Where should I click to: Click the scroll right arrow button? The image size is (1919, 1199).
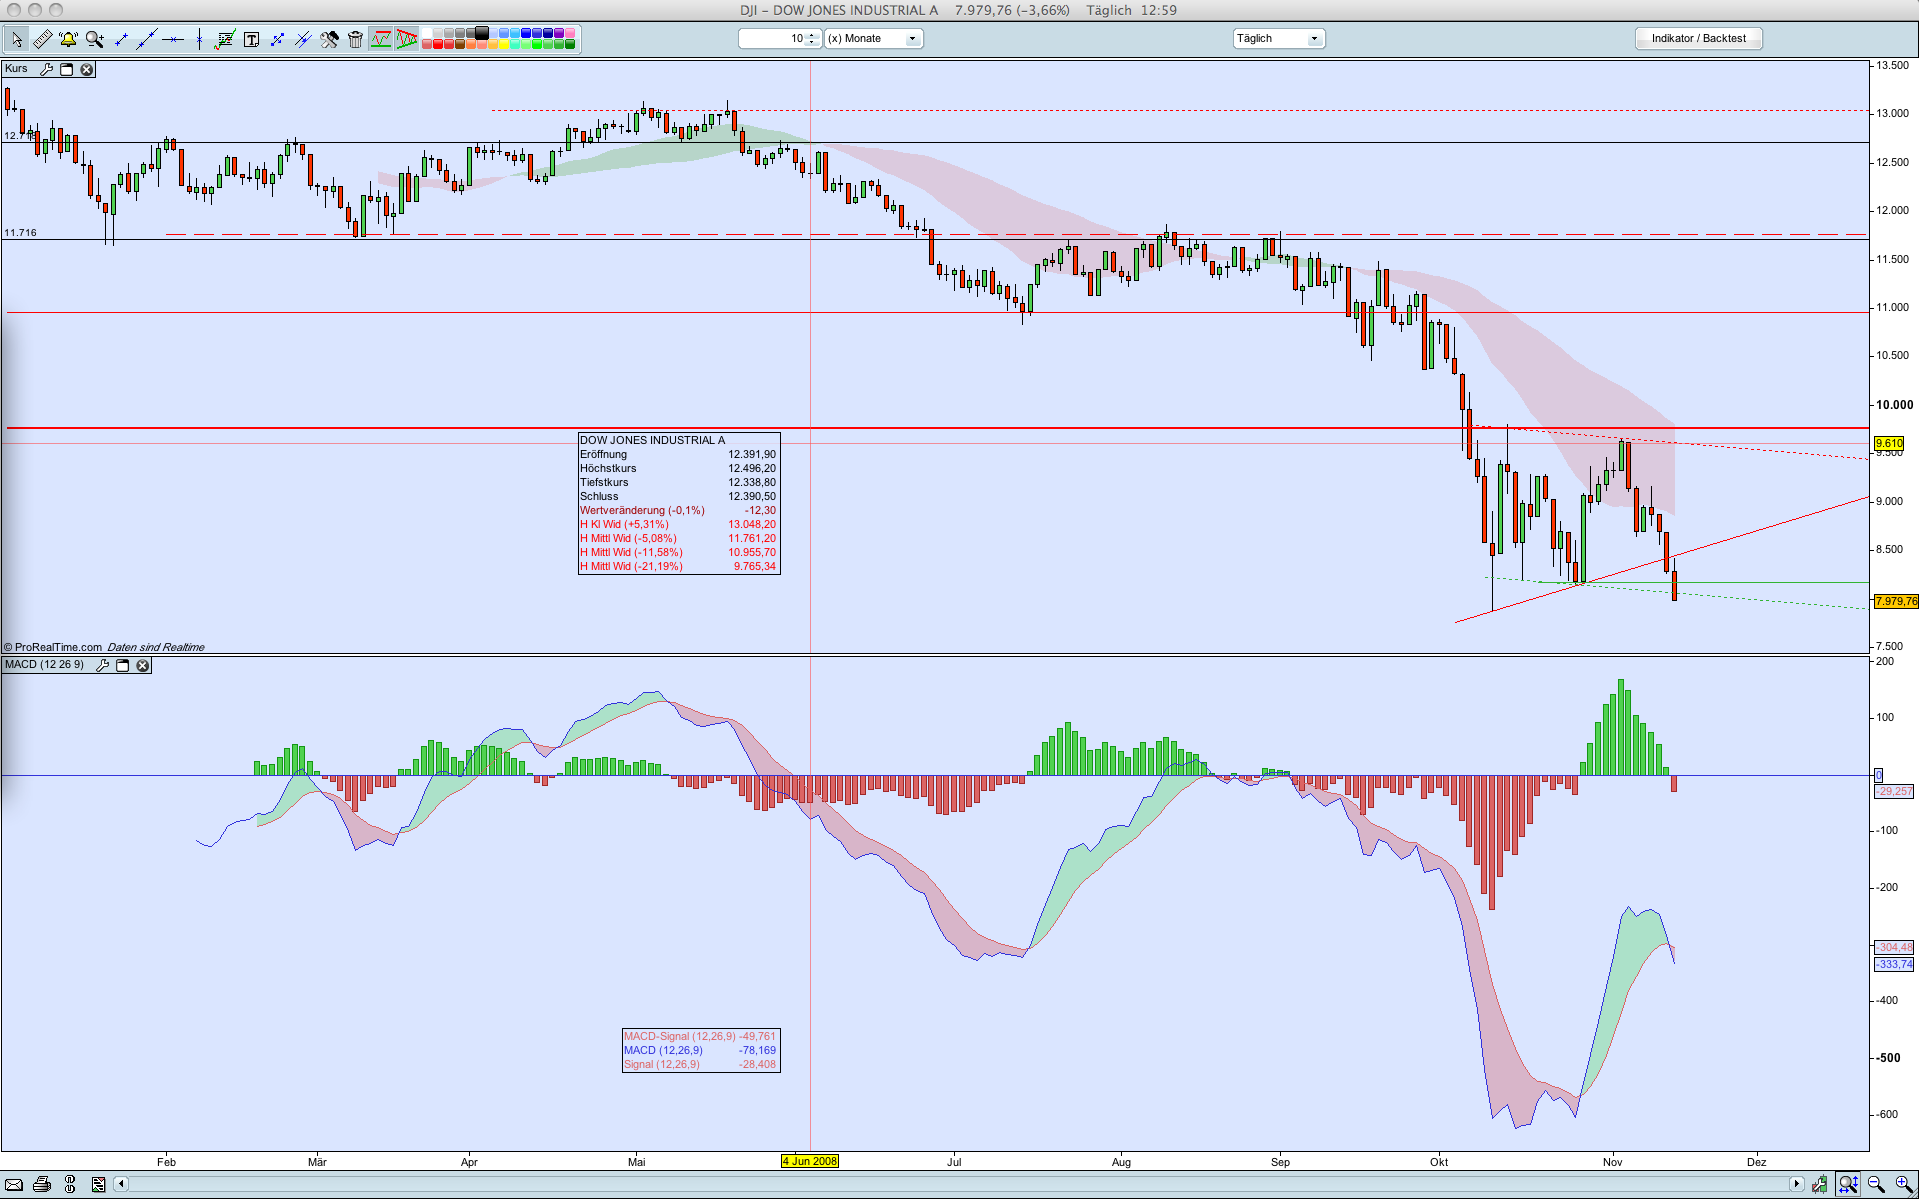click(x=1796, y=1184)
